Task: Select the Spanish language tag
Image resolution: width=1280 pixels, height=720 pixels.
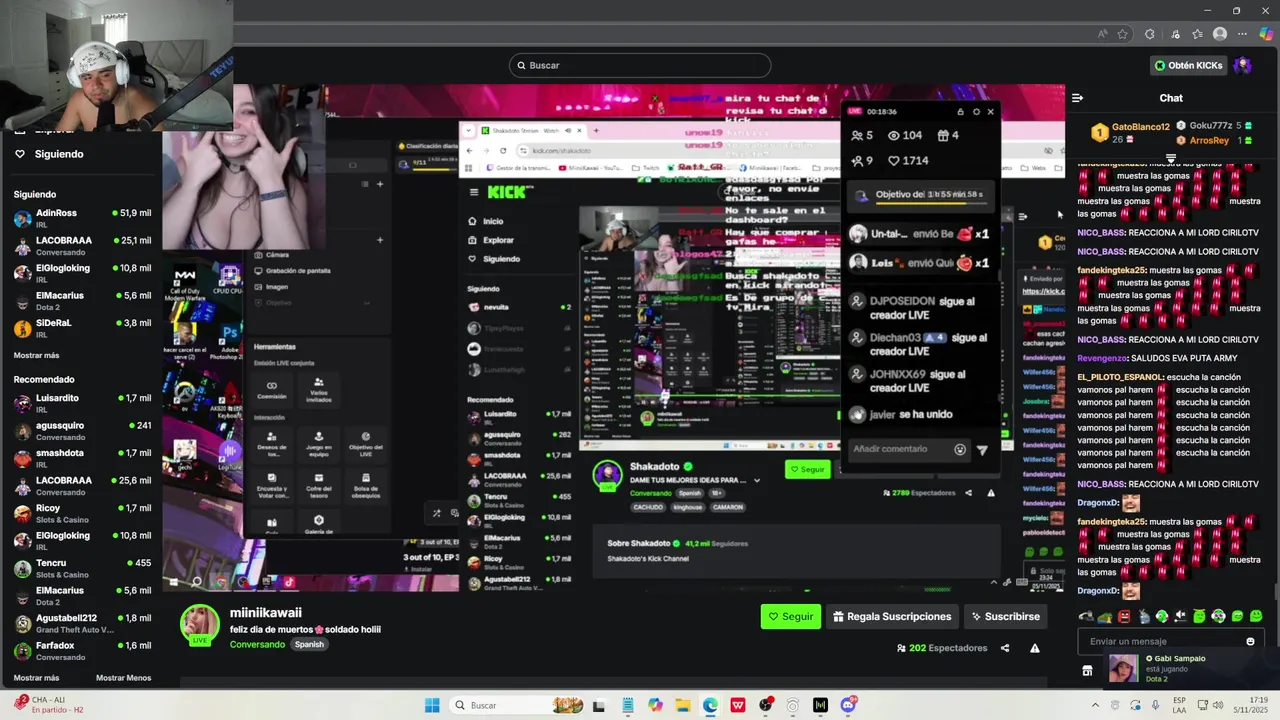Action: pyautogui.click(x=309, y=645)
